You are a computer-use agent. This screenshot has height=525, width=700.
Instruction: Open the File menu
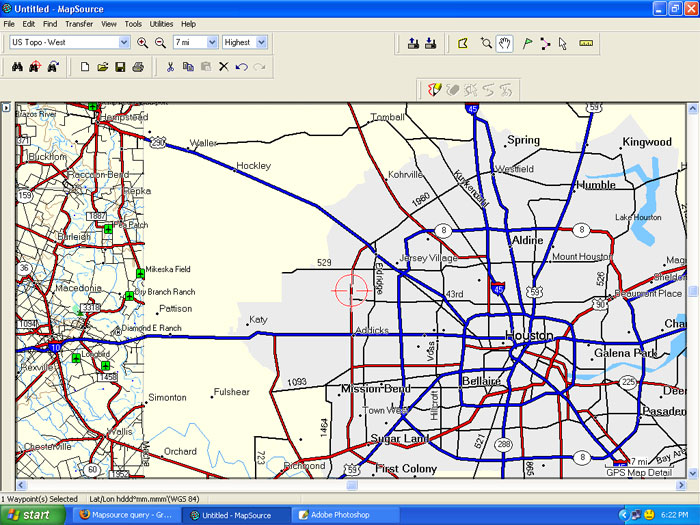(9, 24)
